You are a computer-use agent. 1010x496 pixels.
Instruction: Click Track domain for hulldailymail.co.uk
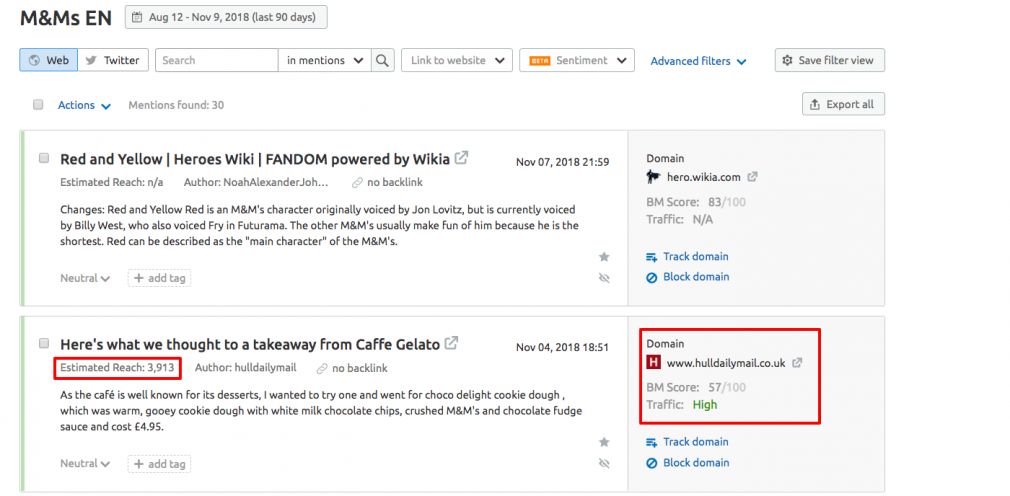(695, 442)
